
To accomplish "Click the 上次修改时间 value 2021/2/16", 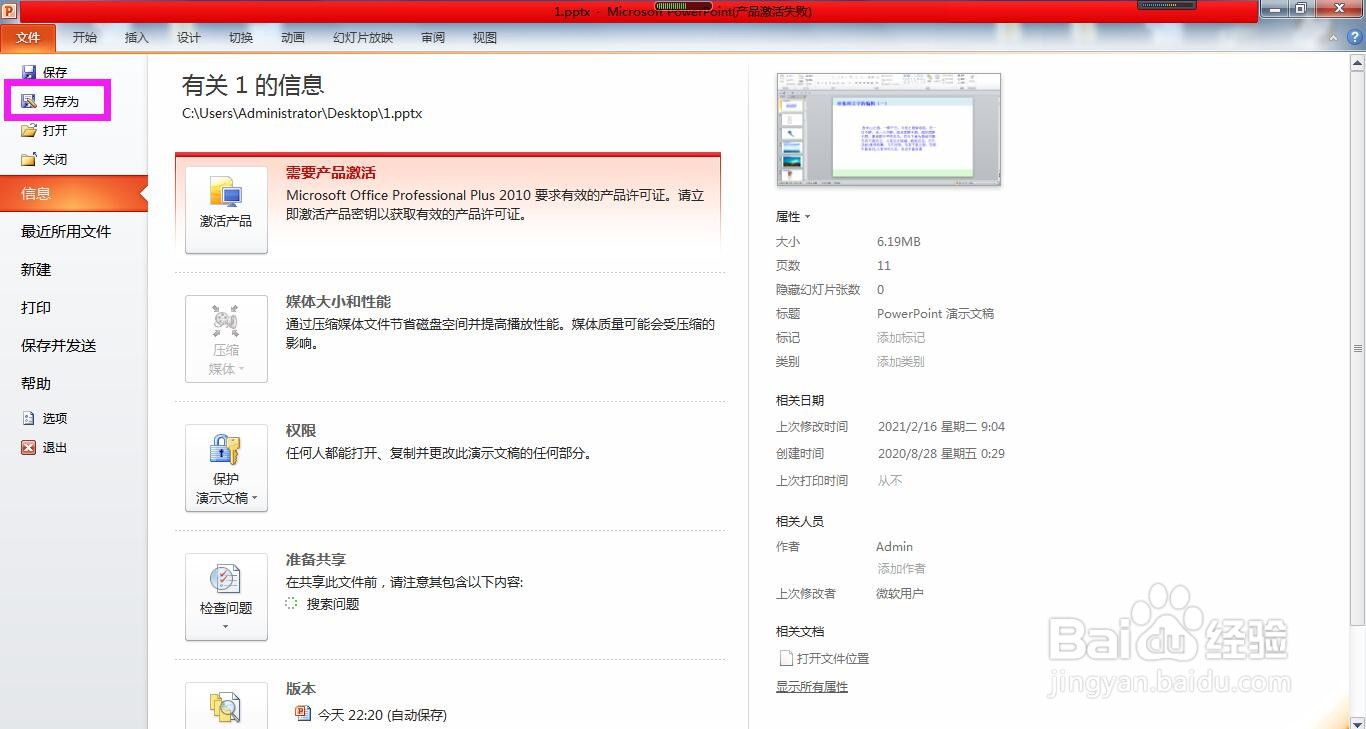I will [941, 426].
